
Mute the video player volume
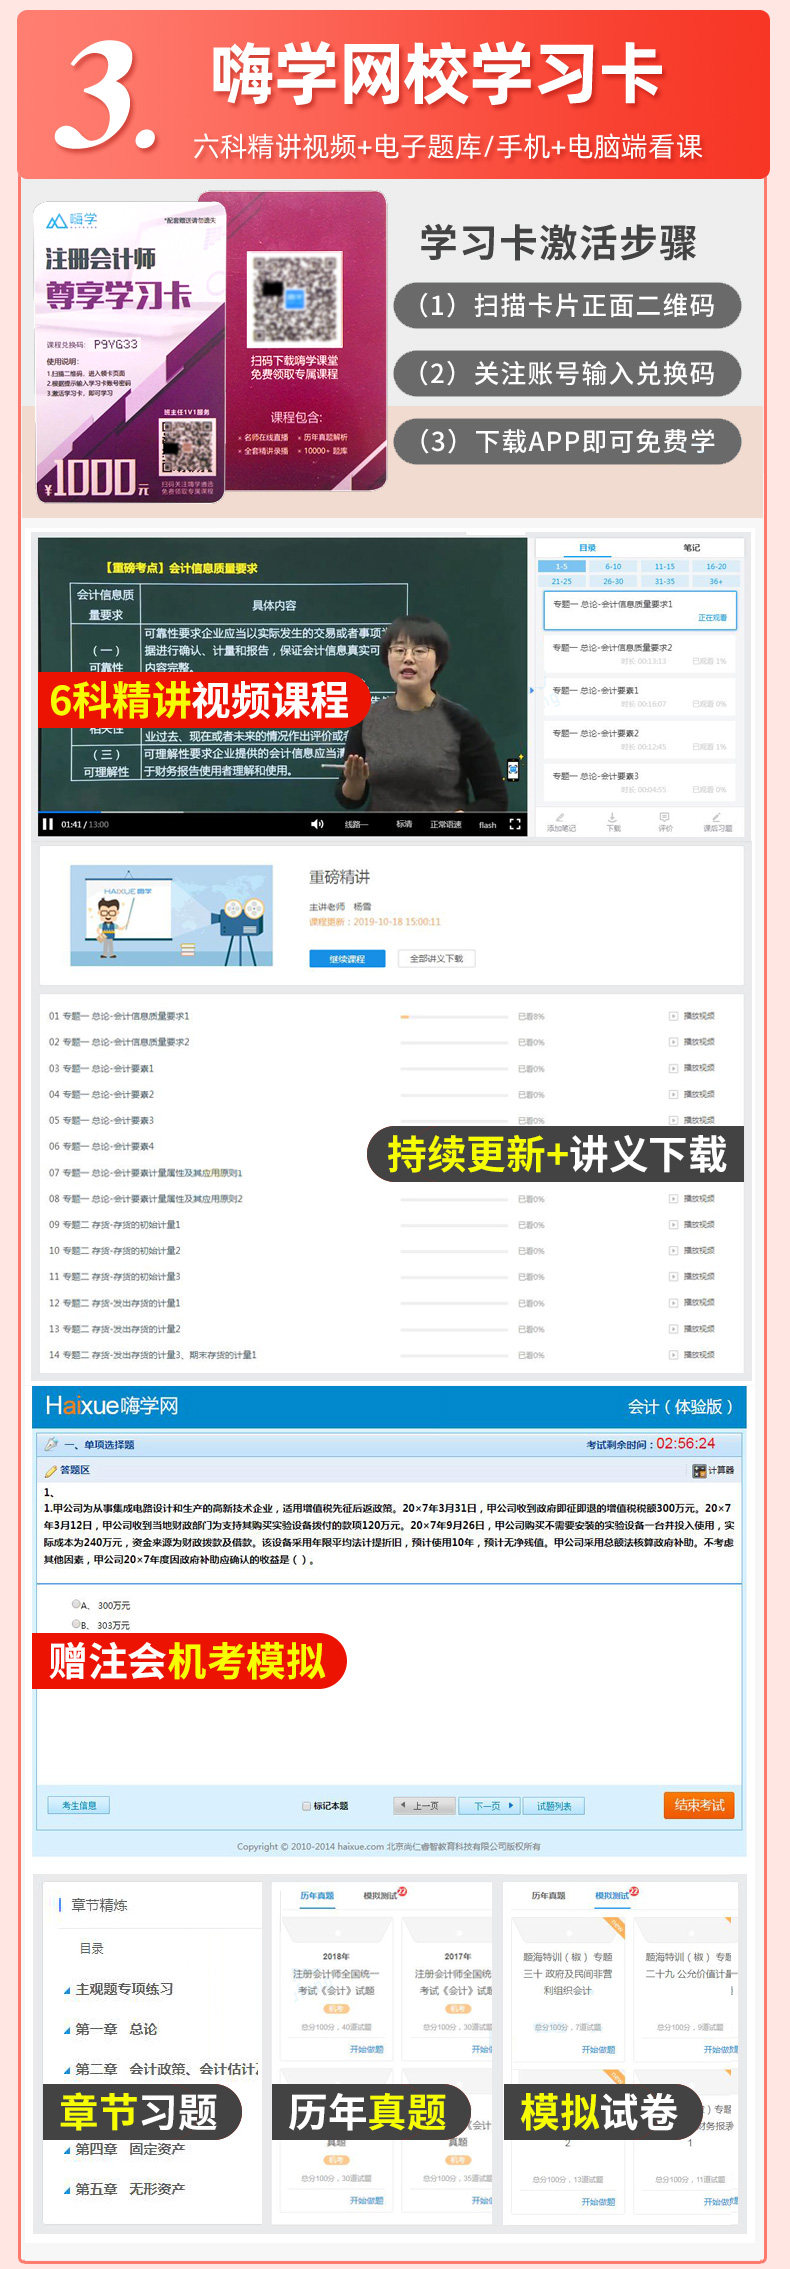coord(317,824)
